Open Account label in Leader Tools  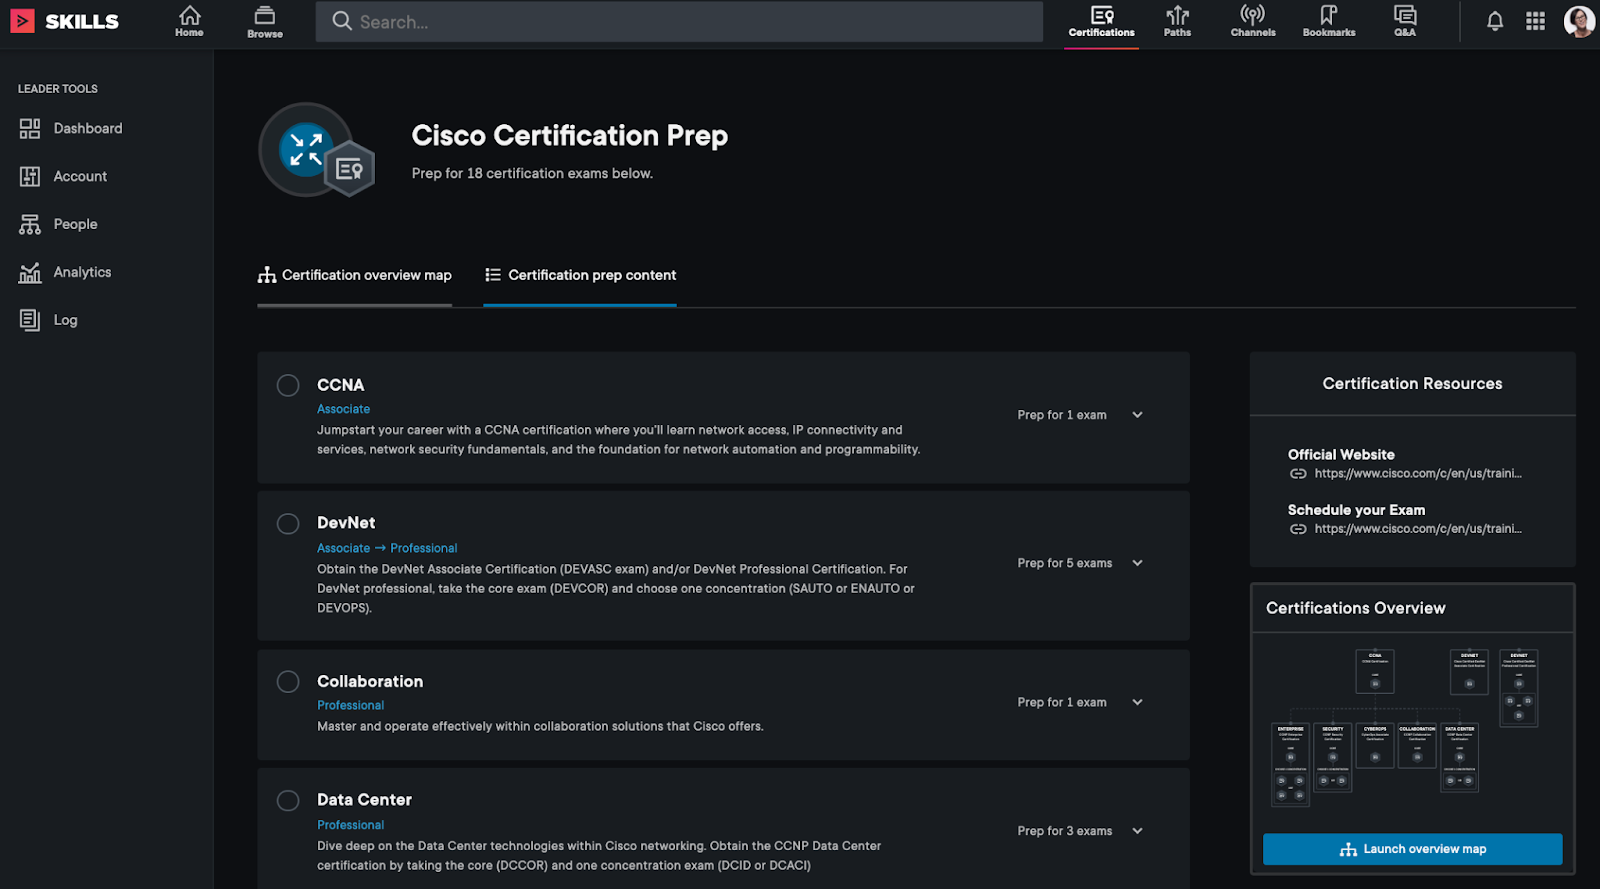coord(80,176)
